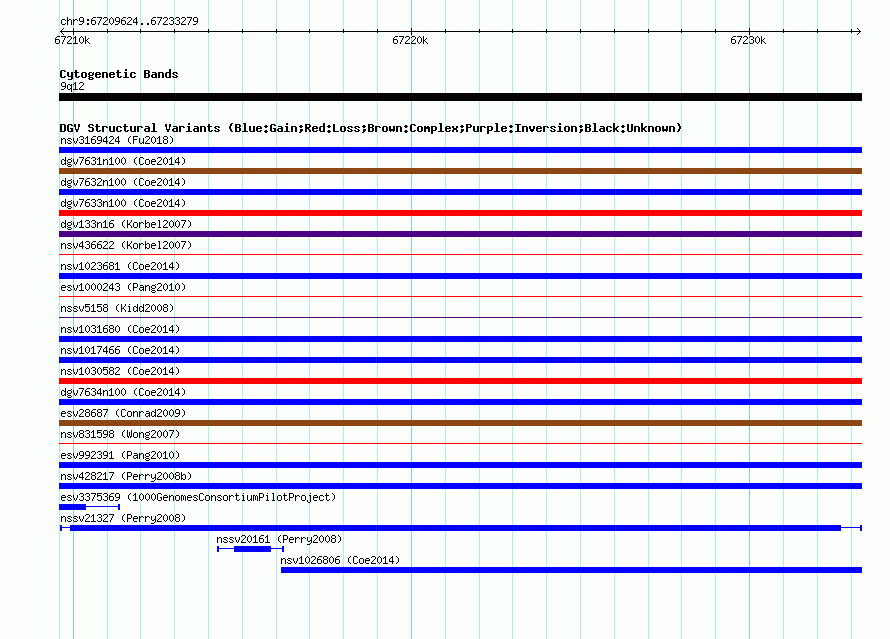Click the 67230k ruler tick label
This screenshot has width=890, height=639.
click(748, 40)
